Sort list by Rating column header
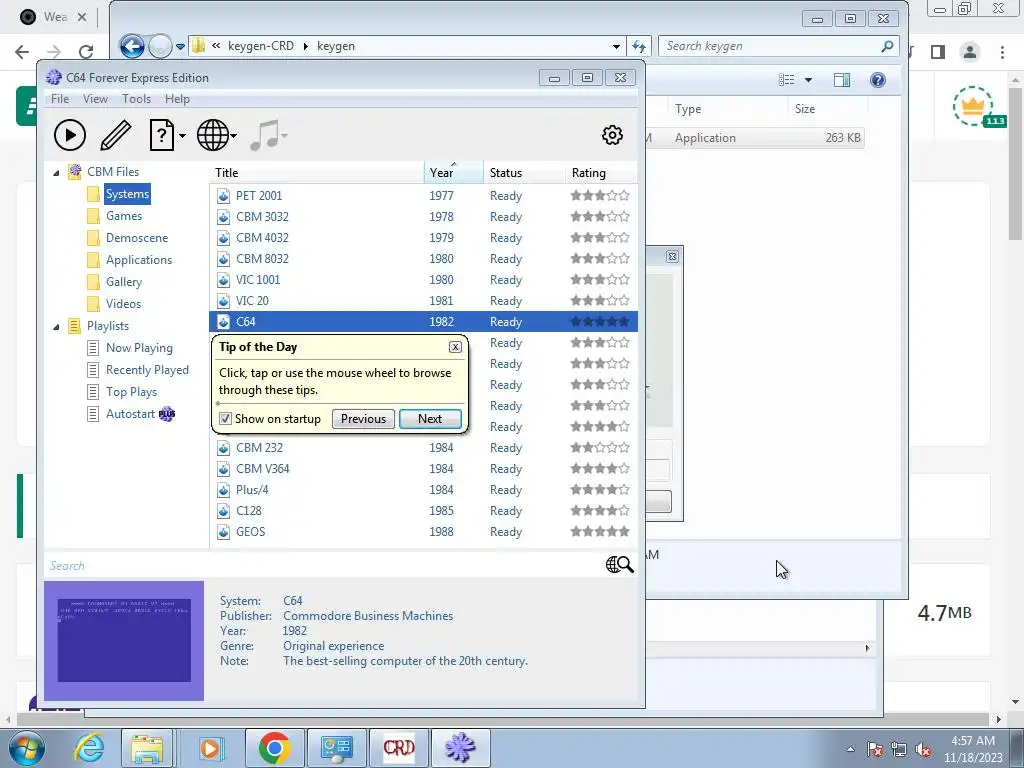 tap(601, 172)
